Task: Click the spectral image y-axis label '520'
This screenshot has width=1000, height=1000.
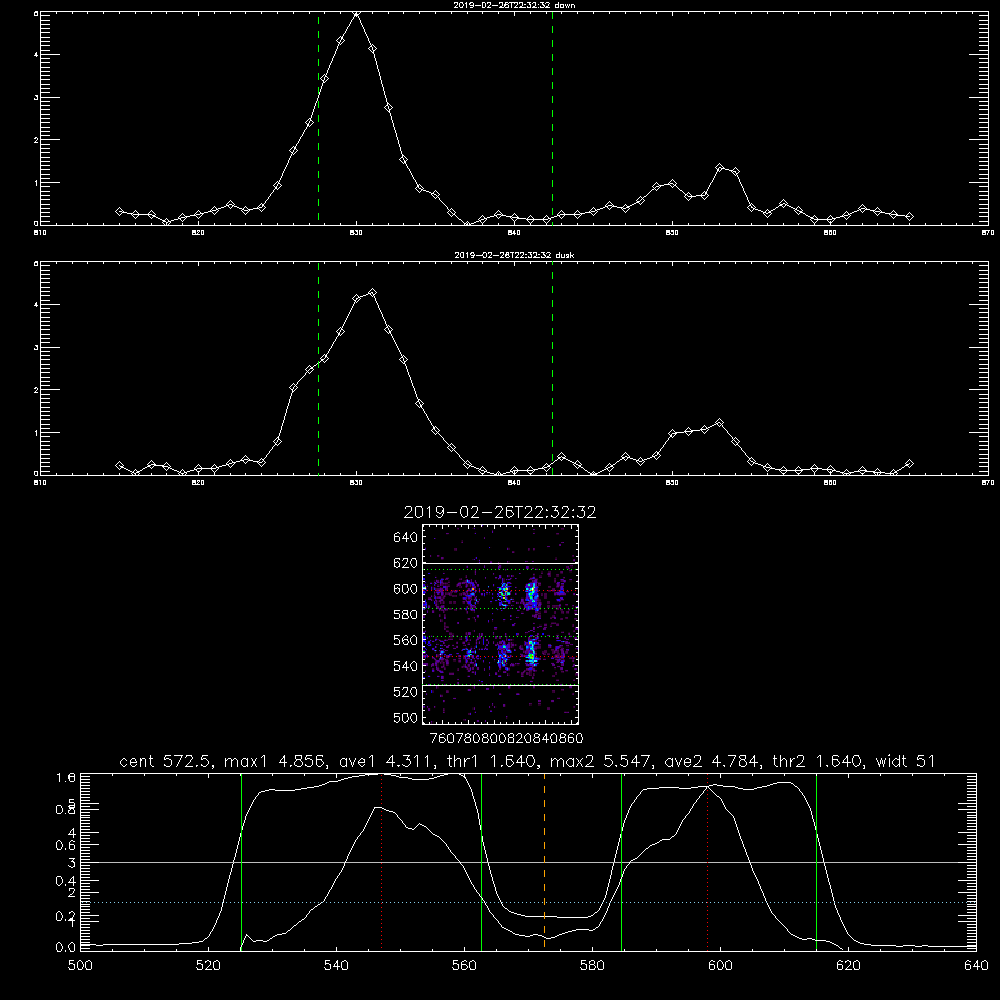Action: pos(406,692)
